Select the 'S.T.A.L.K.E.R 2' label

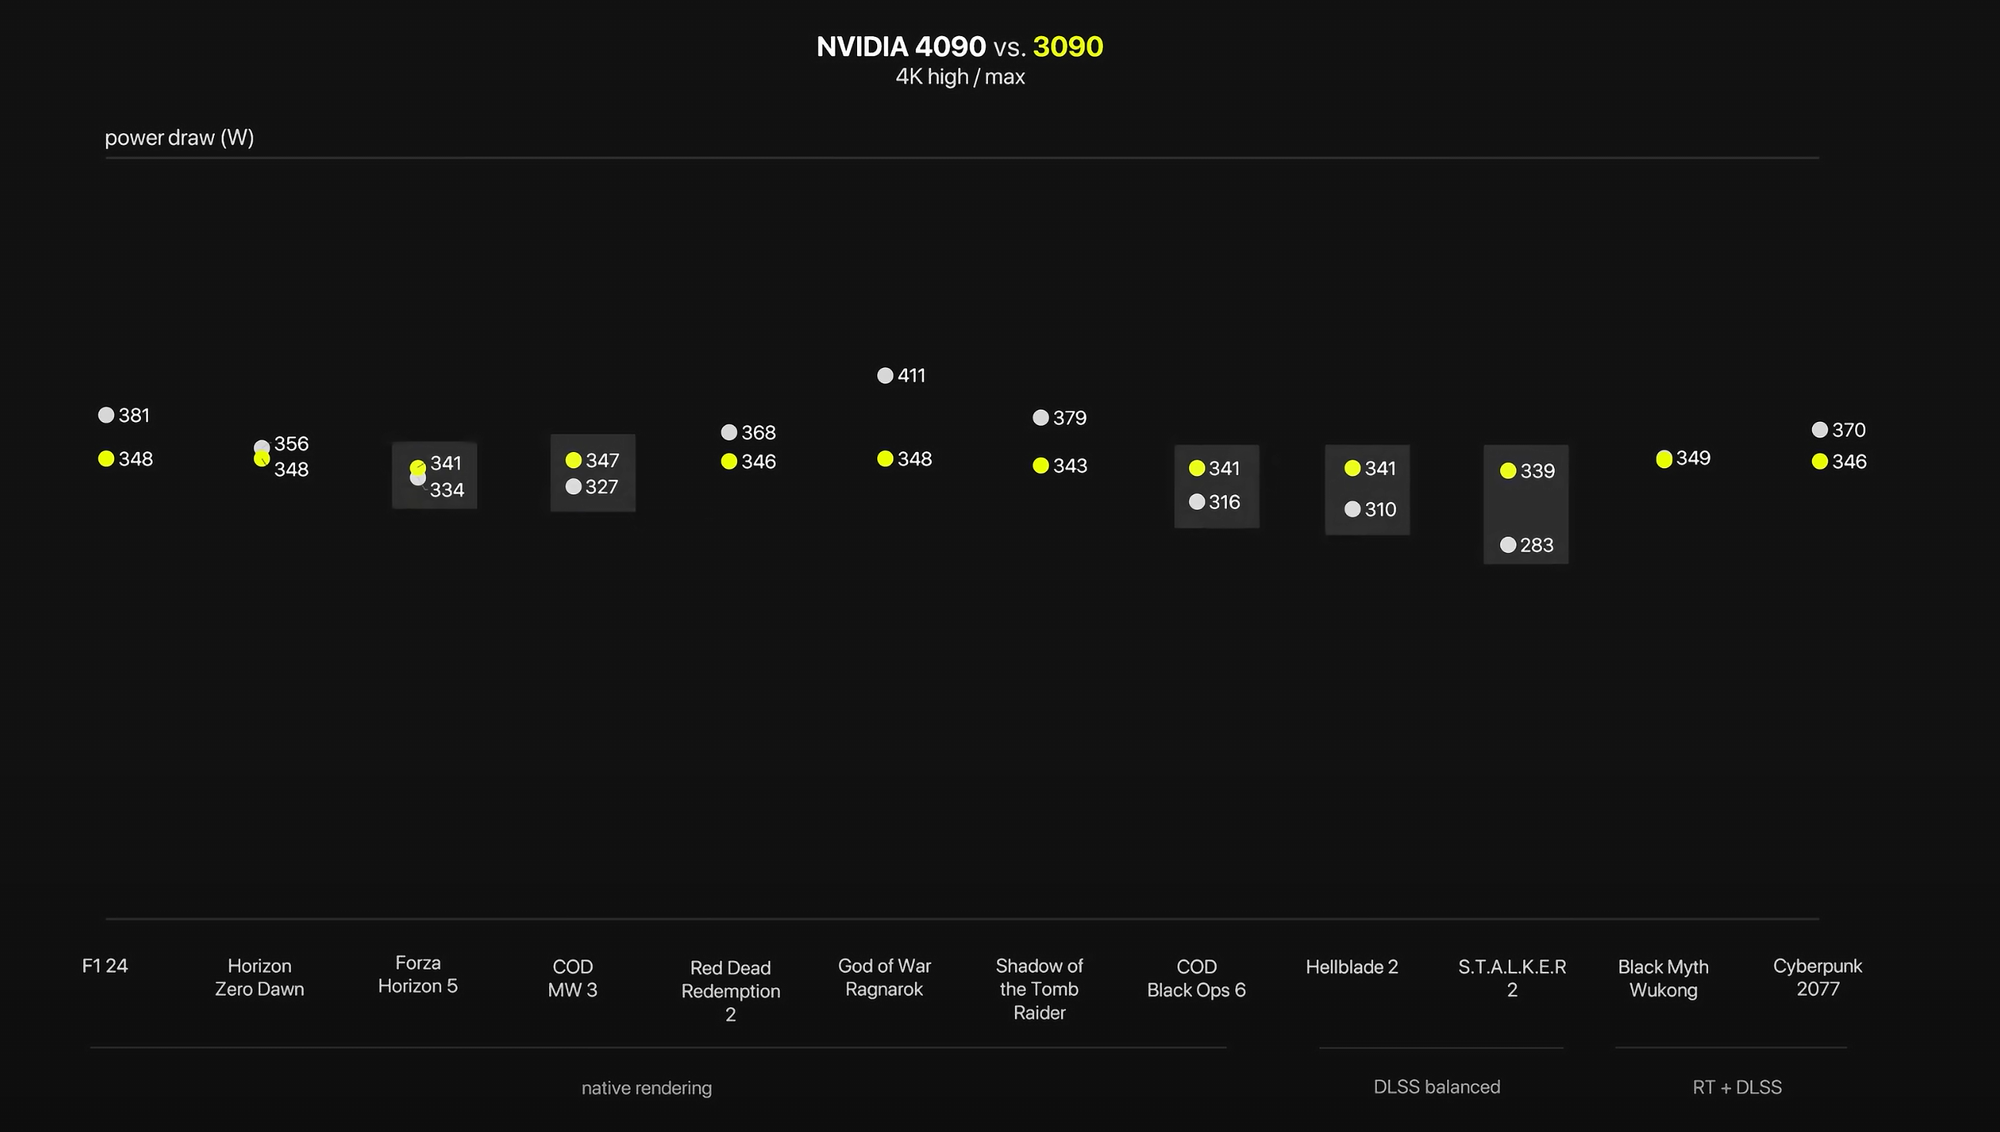1512,979
